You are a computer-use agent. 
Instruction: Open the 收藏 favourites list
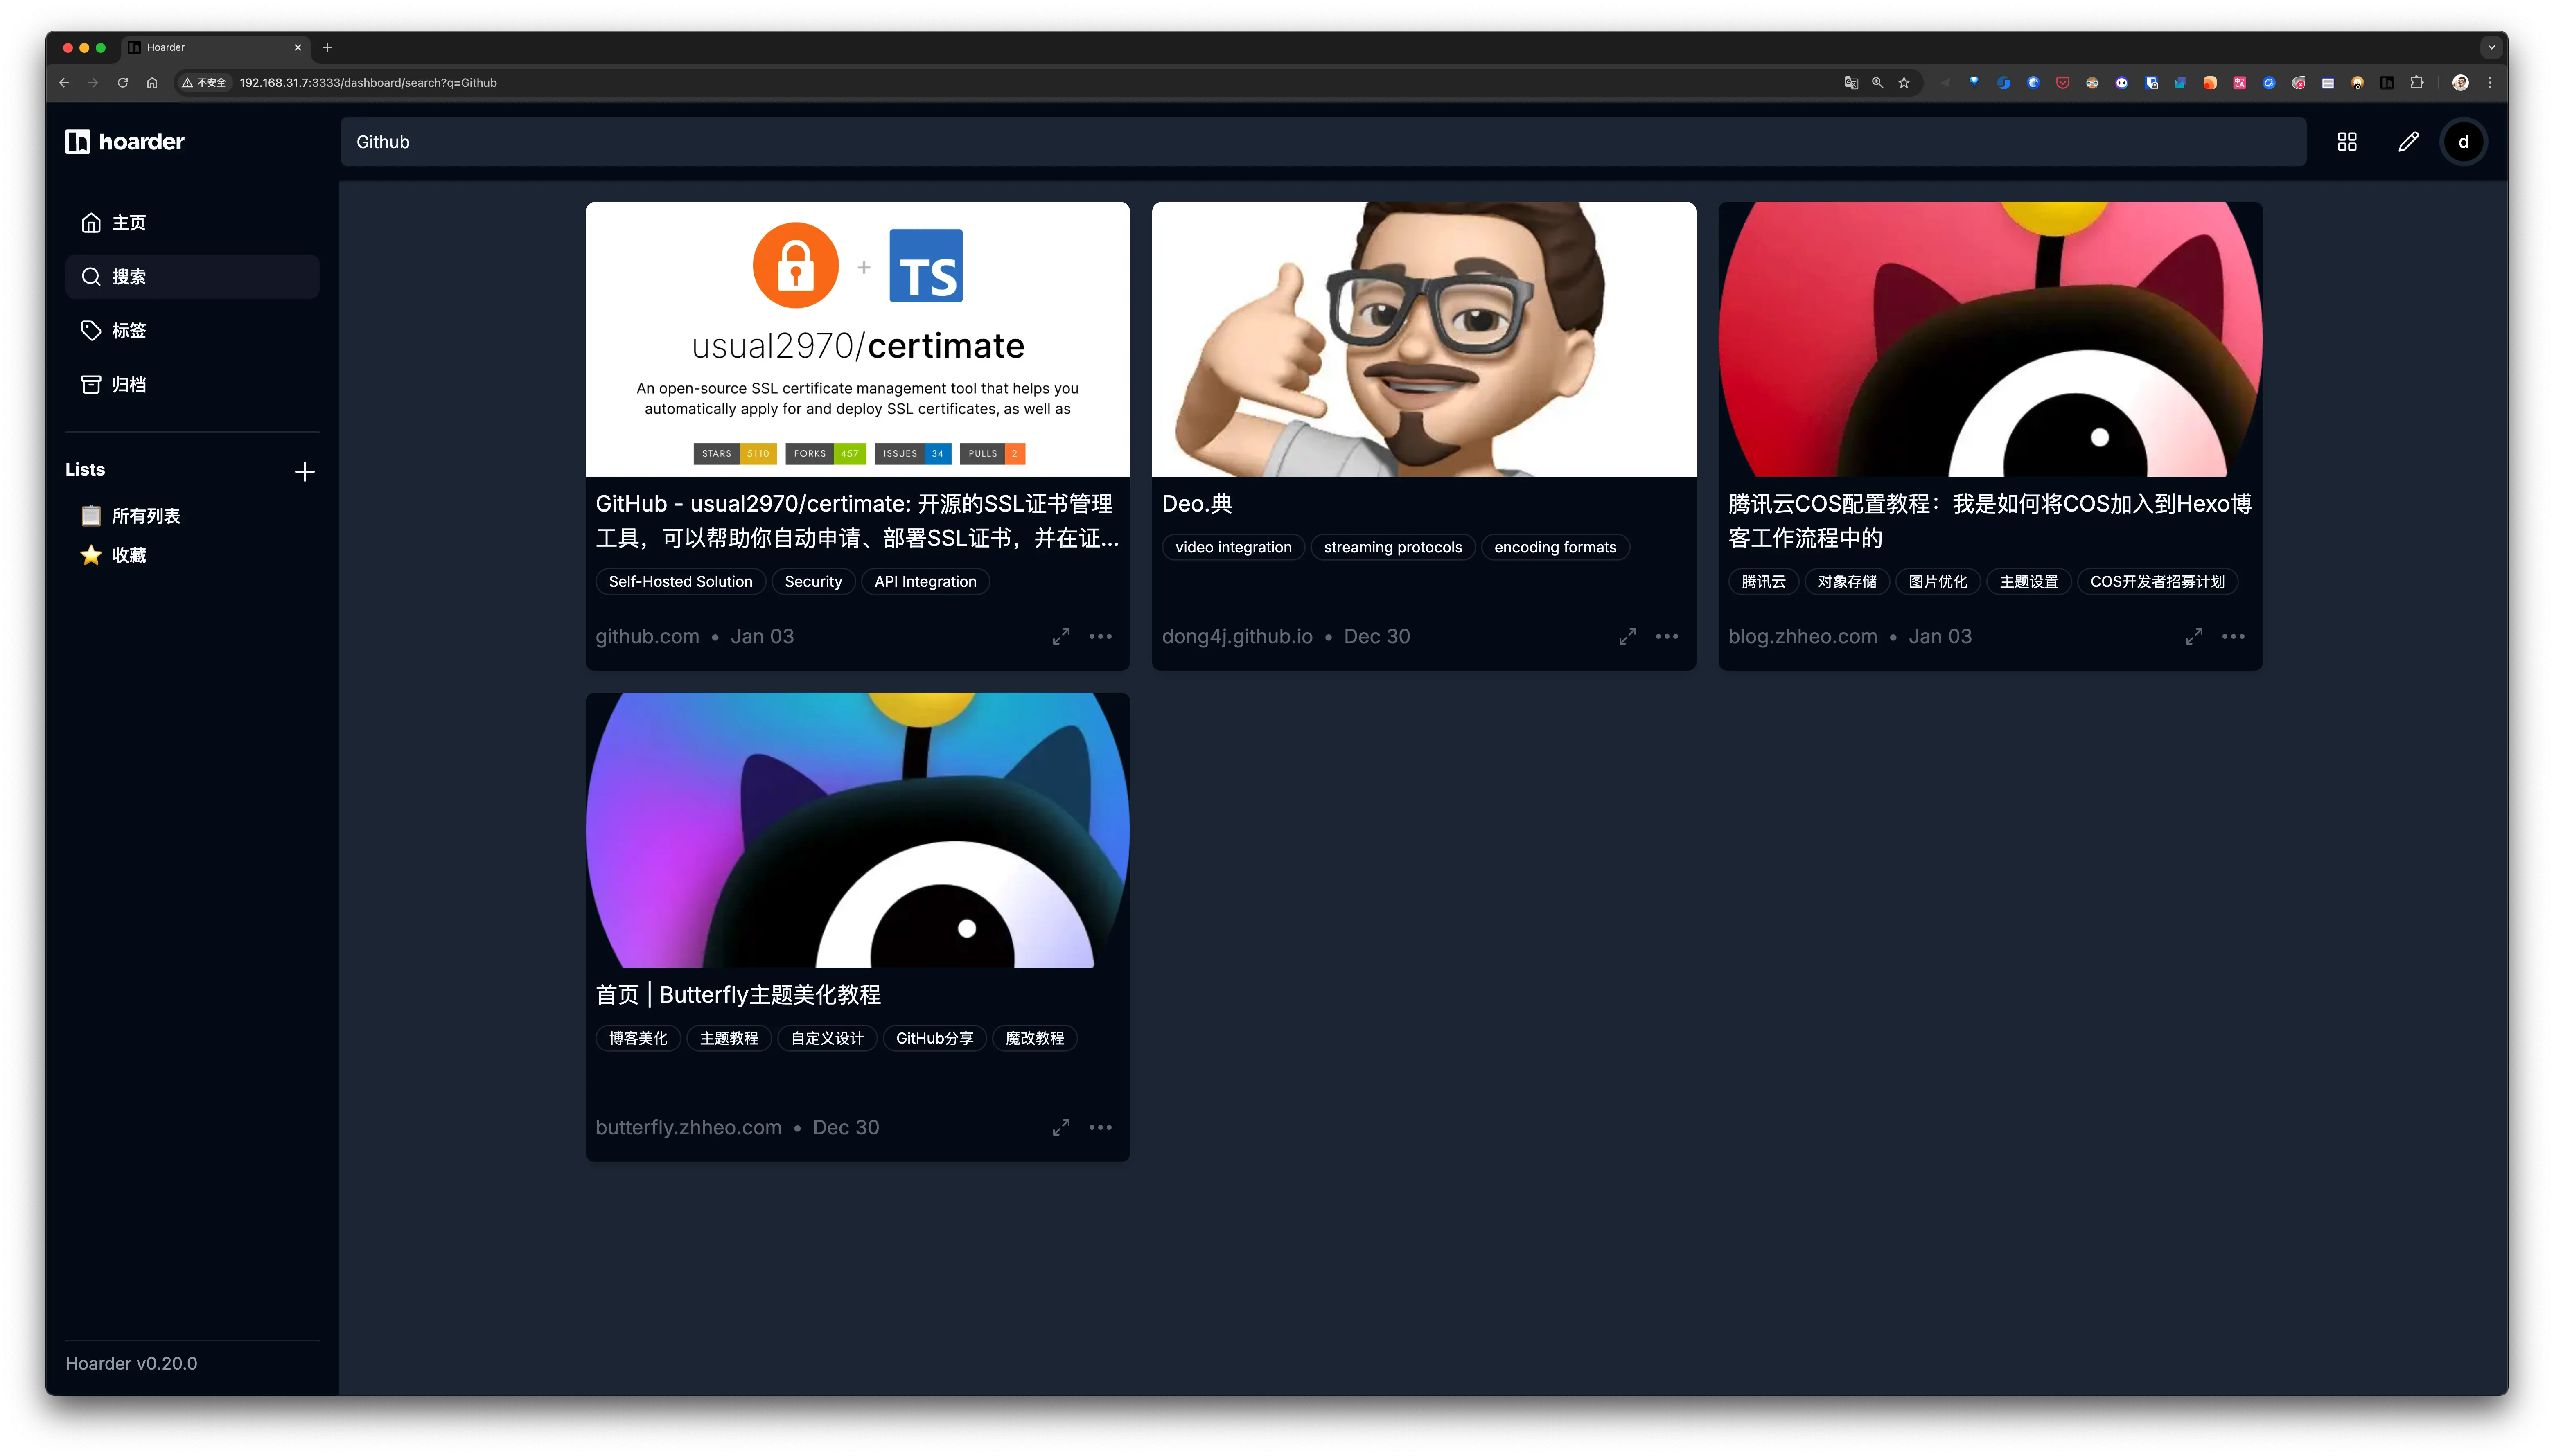pos(128,555)
